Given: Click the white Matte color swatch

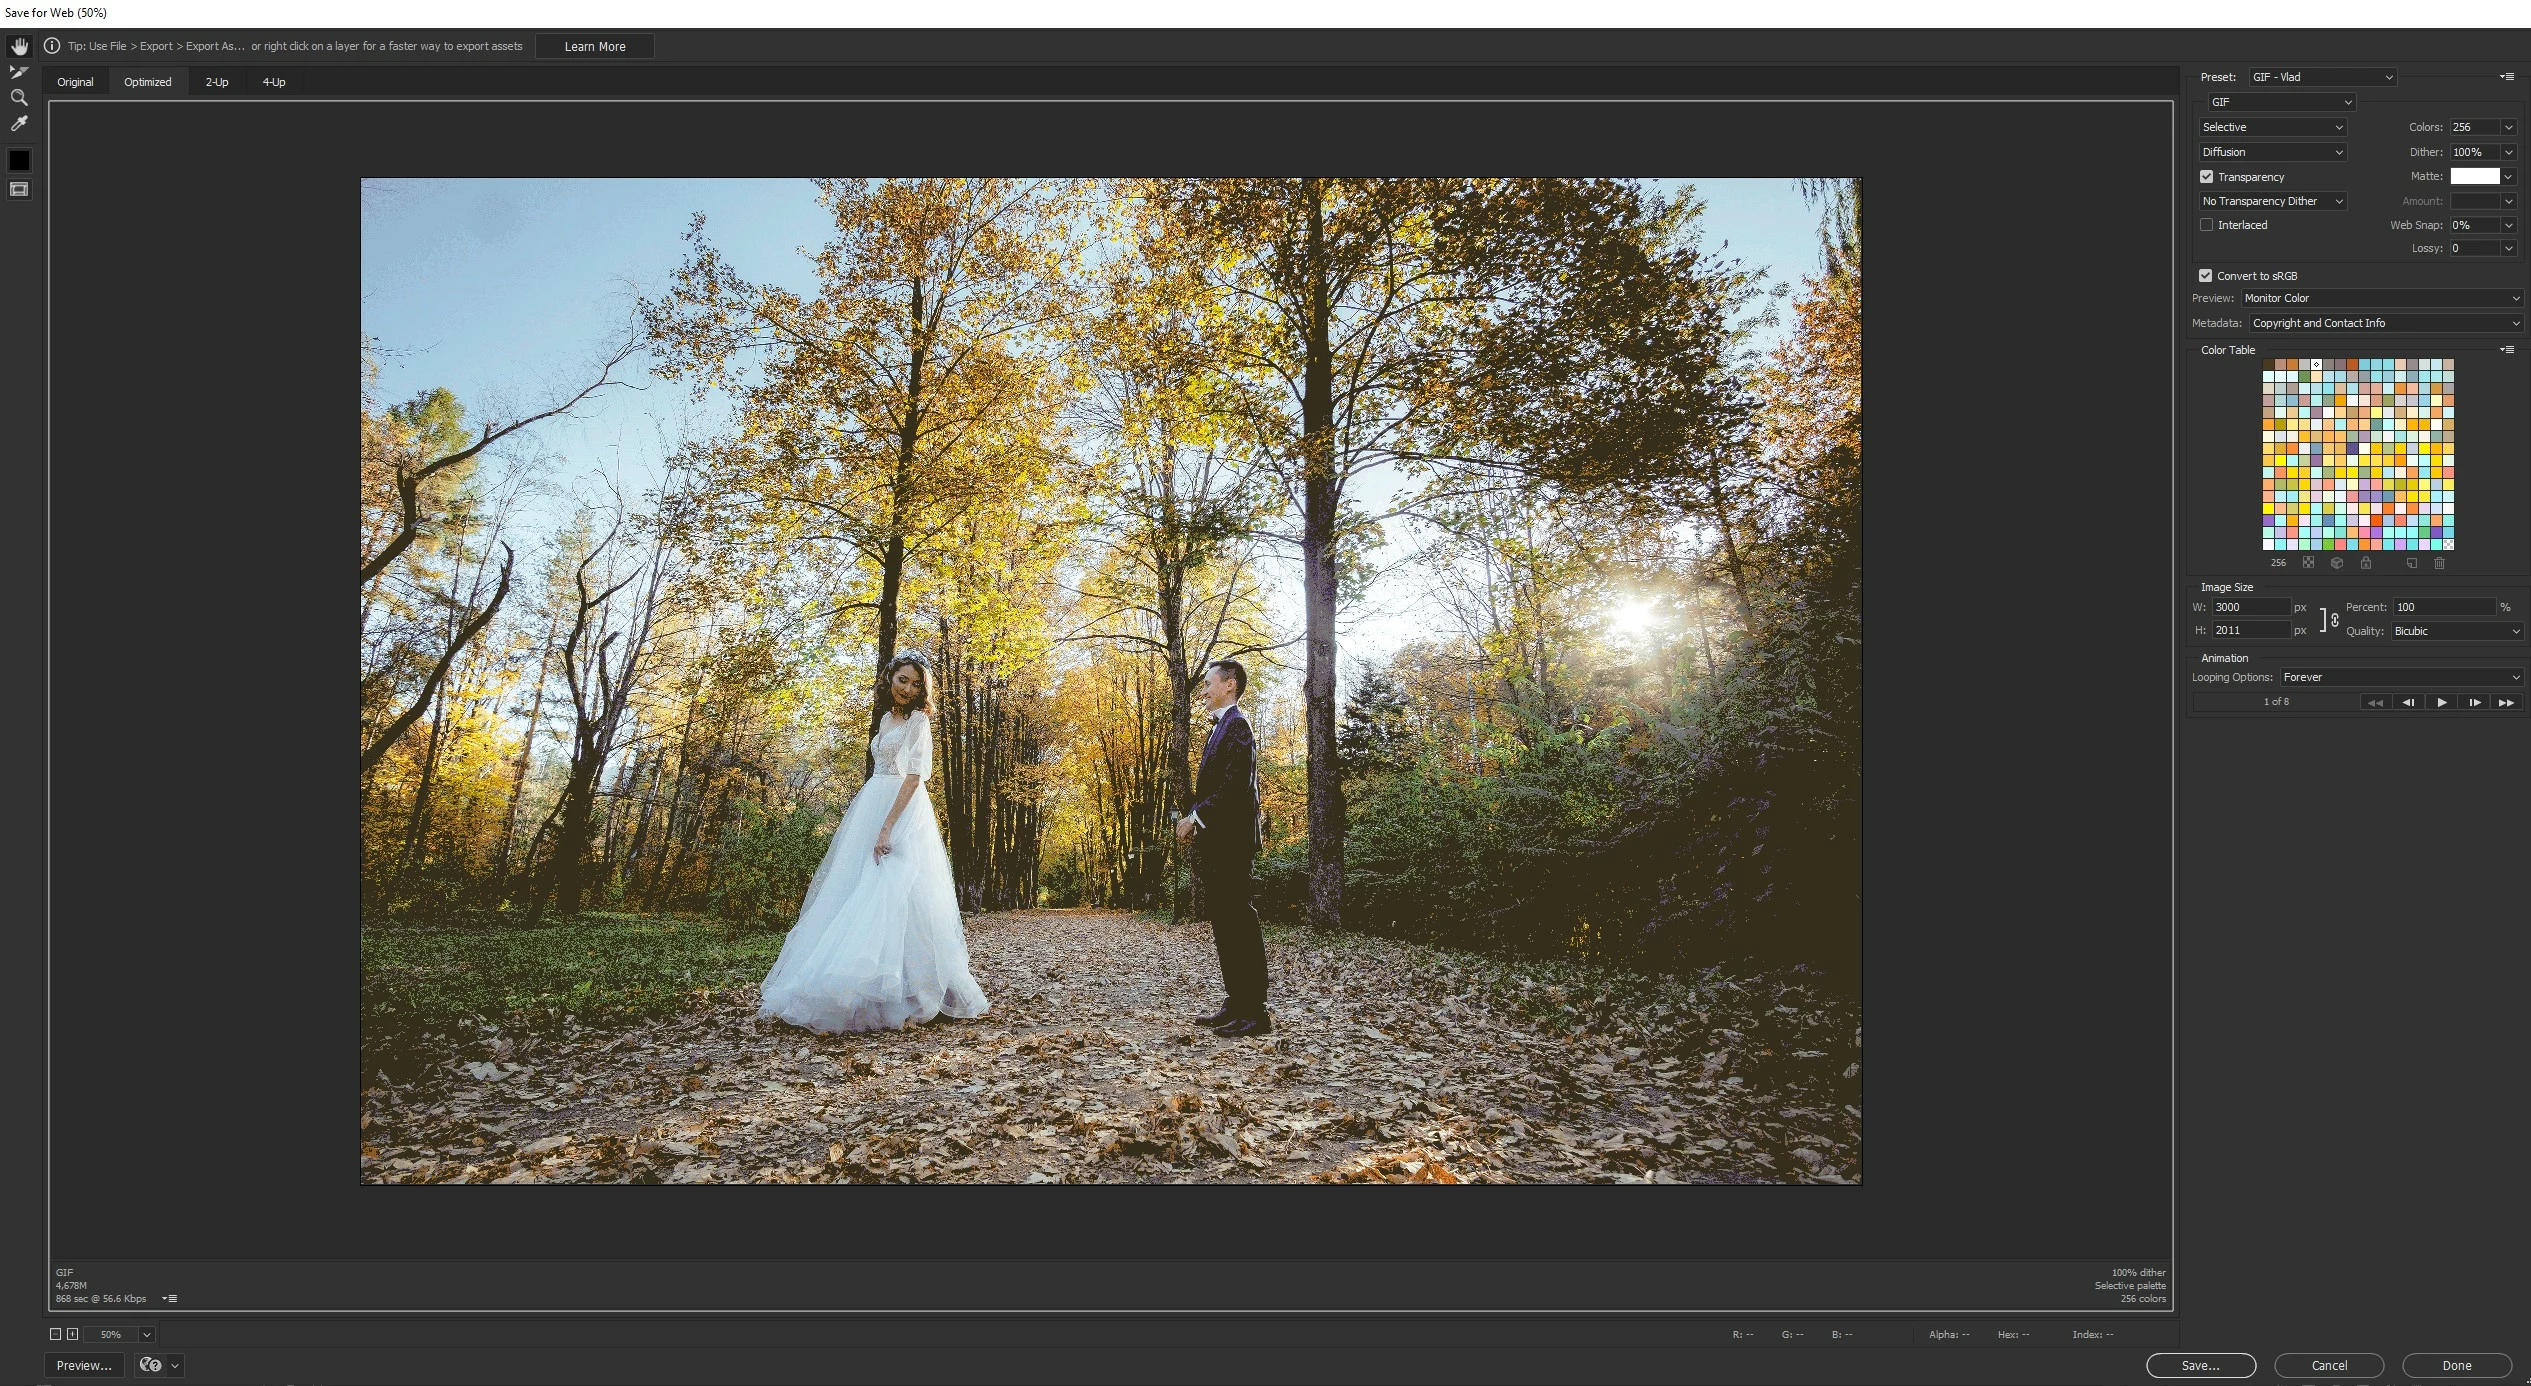Looking at the screenshot, I should point(2474,176).
